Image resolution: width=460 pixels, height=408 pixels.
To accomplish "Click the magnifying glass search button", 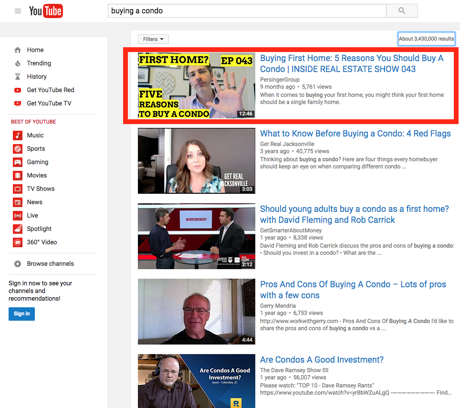I will [x=402, y=11].
